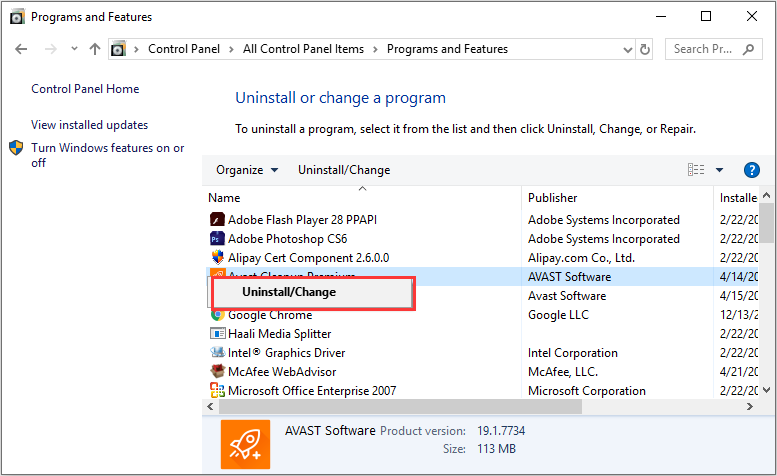Expand the chevron before Control Panel breadcrumb
Image resolution: width=777 pixels, height=476 pixels.
(x=136, y=49)
